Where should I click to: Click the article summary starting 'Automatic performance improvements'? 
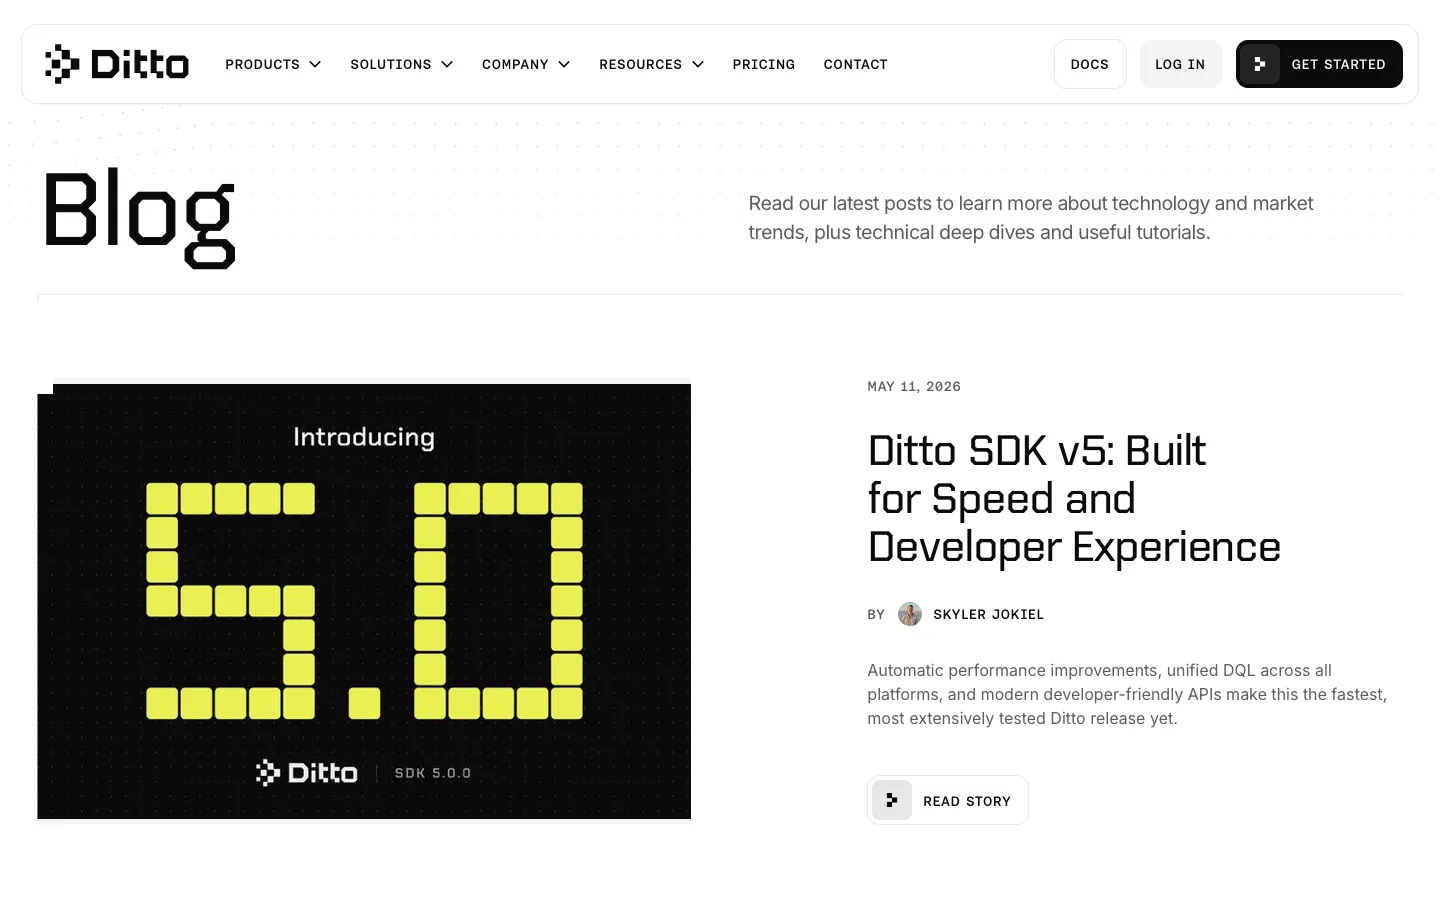1127,694
